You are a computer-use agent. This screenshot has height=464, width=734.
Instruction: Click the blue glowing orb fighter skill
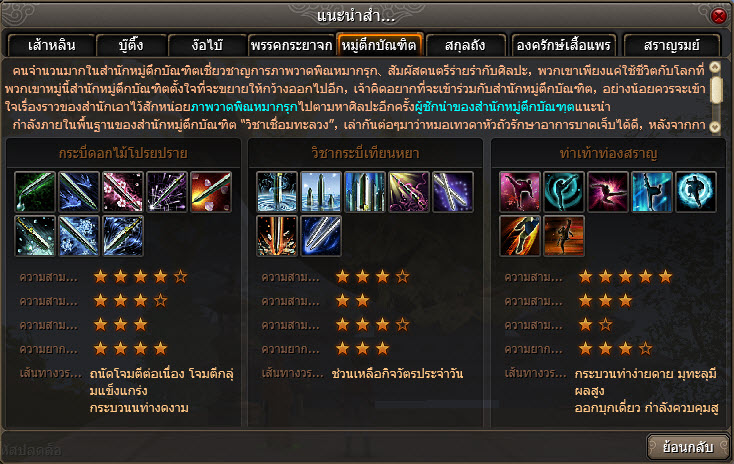pyautogui.click(x=696, y=191)
